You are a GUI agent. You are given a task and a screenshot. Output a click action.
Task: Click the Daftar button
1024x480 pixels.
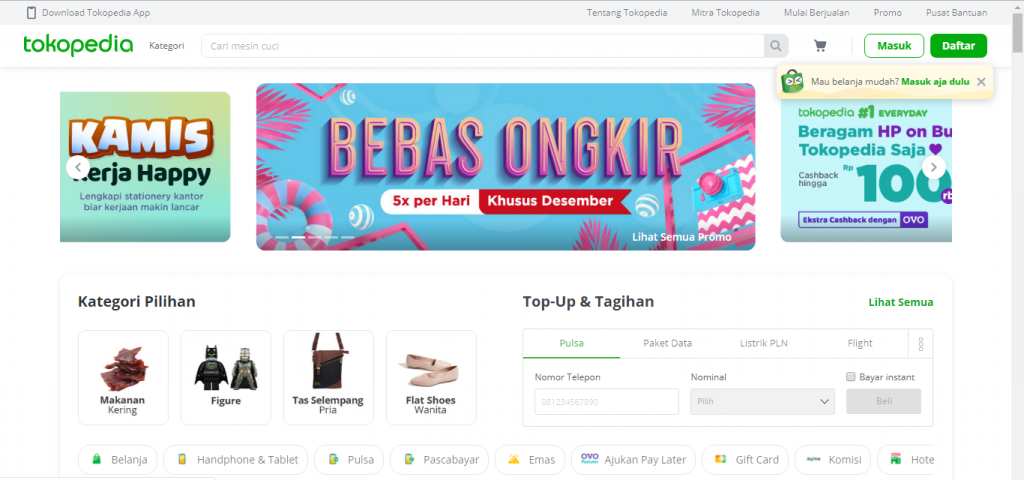[x=959, y=46]
